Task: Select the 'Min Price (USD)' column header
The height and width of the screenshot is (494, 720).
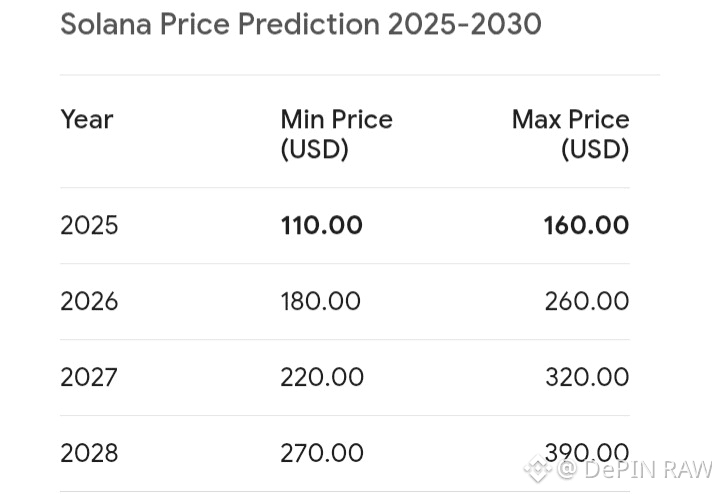Action: pyautogui.click(x=336, y=134)
